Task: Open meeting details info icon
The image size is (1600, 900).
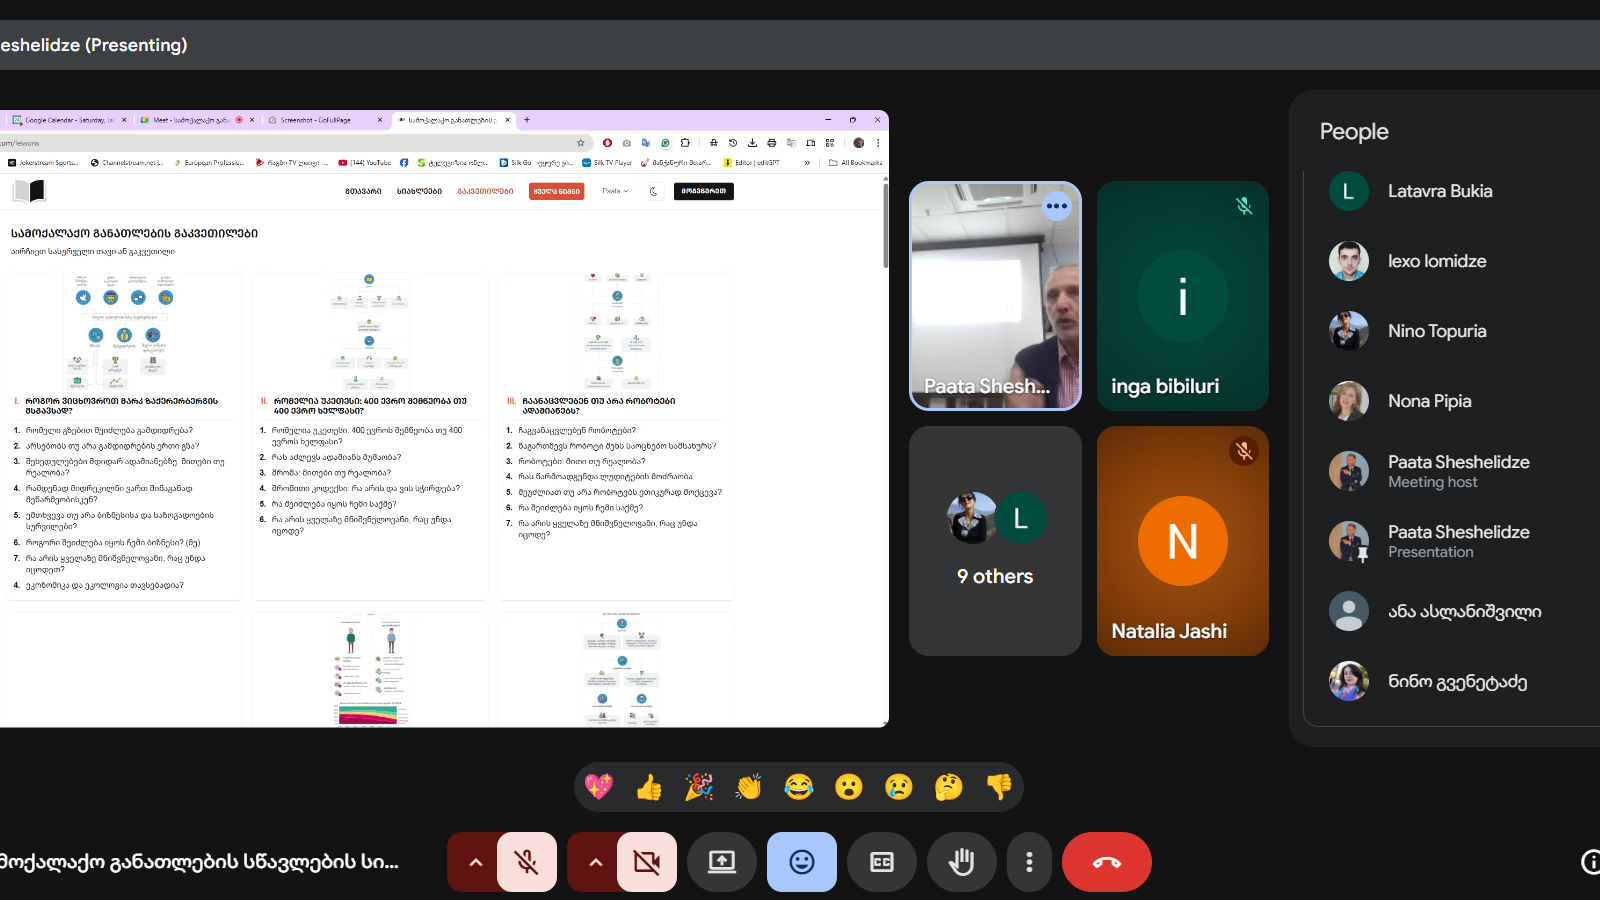Action: point(1590,862)
